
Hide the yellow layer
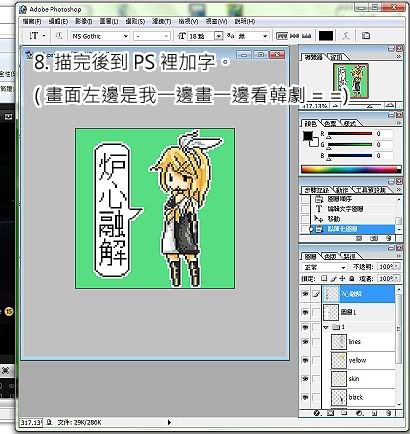click(x=305, y=360)
